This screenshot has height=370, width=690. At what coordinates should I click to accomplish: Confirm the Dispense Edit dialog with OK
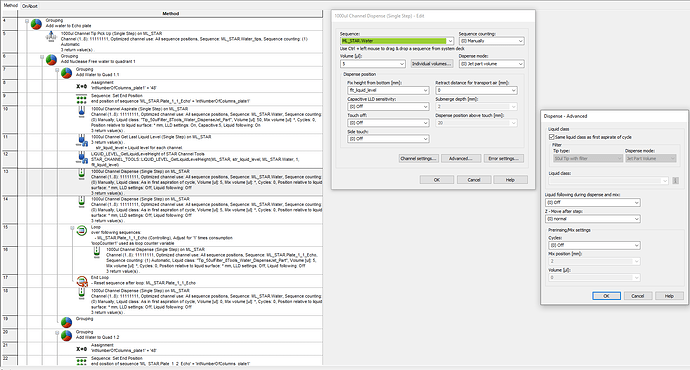point(437,180)
